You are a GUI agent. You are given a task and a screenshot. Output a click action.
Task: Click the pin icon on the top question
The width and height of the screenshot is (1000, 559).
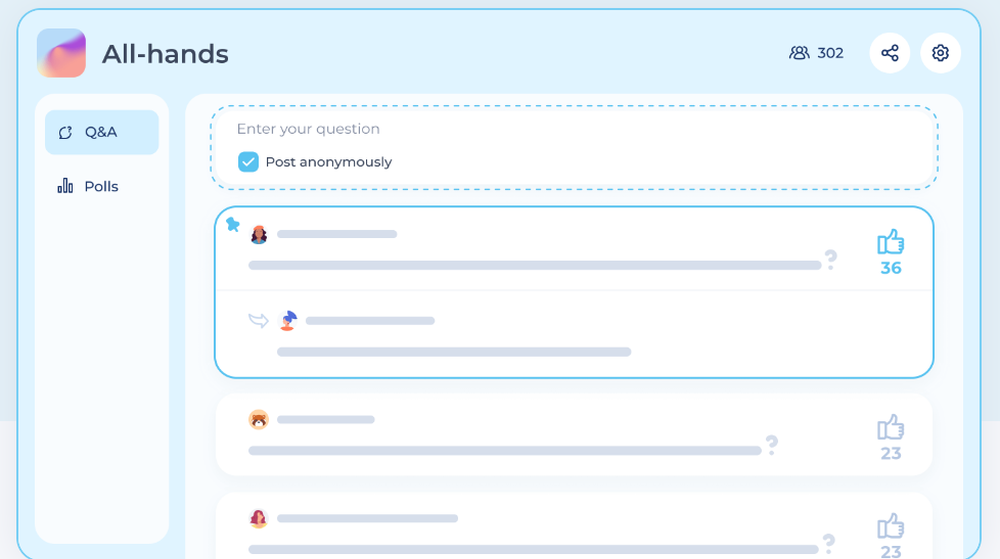click(233, 224)
